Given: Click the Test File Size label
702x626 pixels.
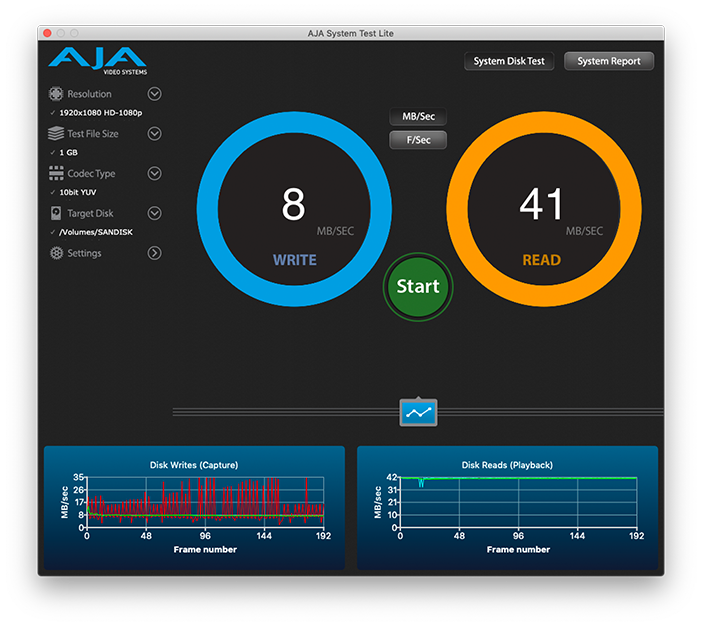Looking at the screenshot, I should point(93,133).
